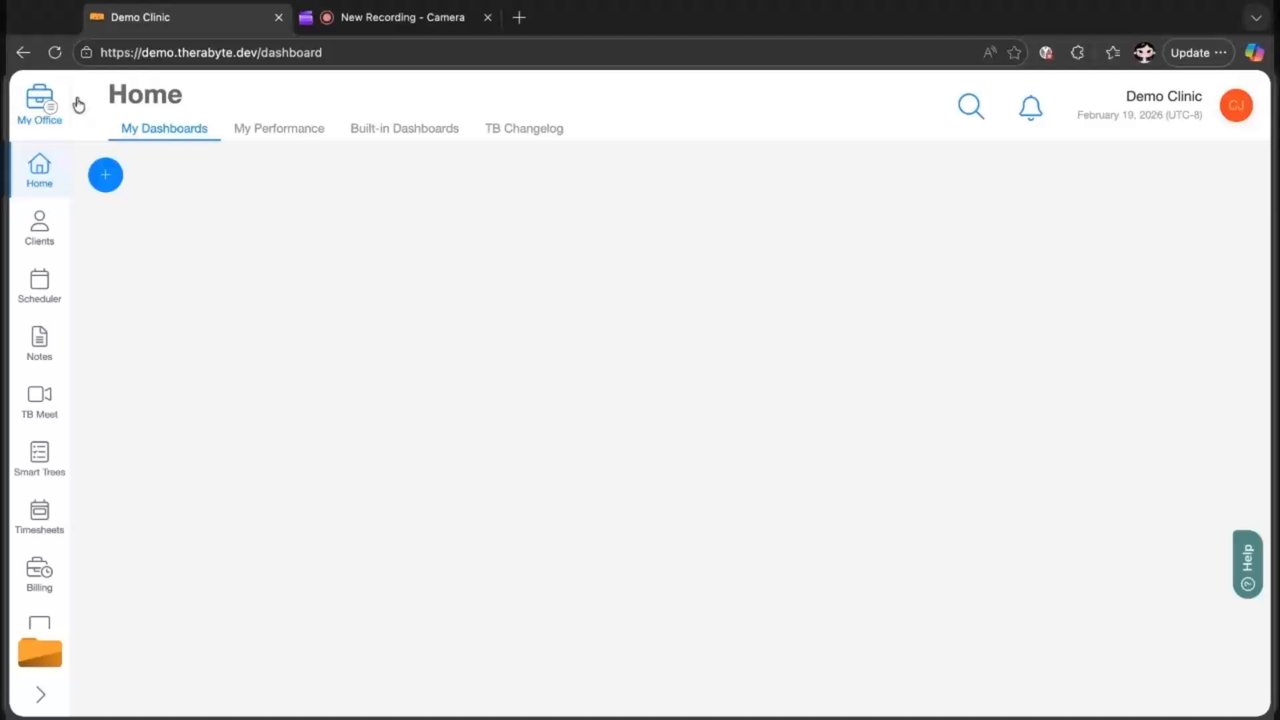
Task: Open browser extensions puzzle icon
Action: pos(1077,52)
